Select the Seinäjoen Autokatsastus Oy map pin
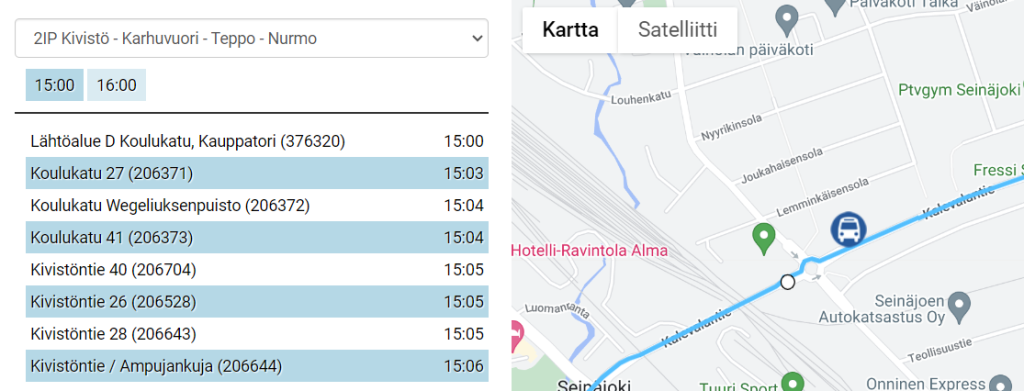The height and width of the screenshot is (391, 1024). tap(958, 303)
